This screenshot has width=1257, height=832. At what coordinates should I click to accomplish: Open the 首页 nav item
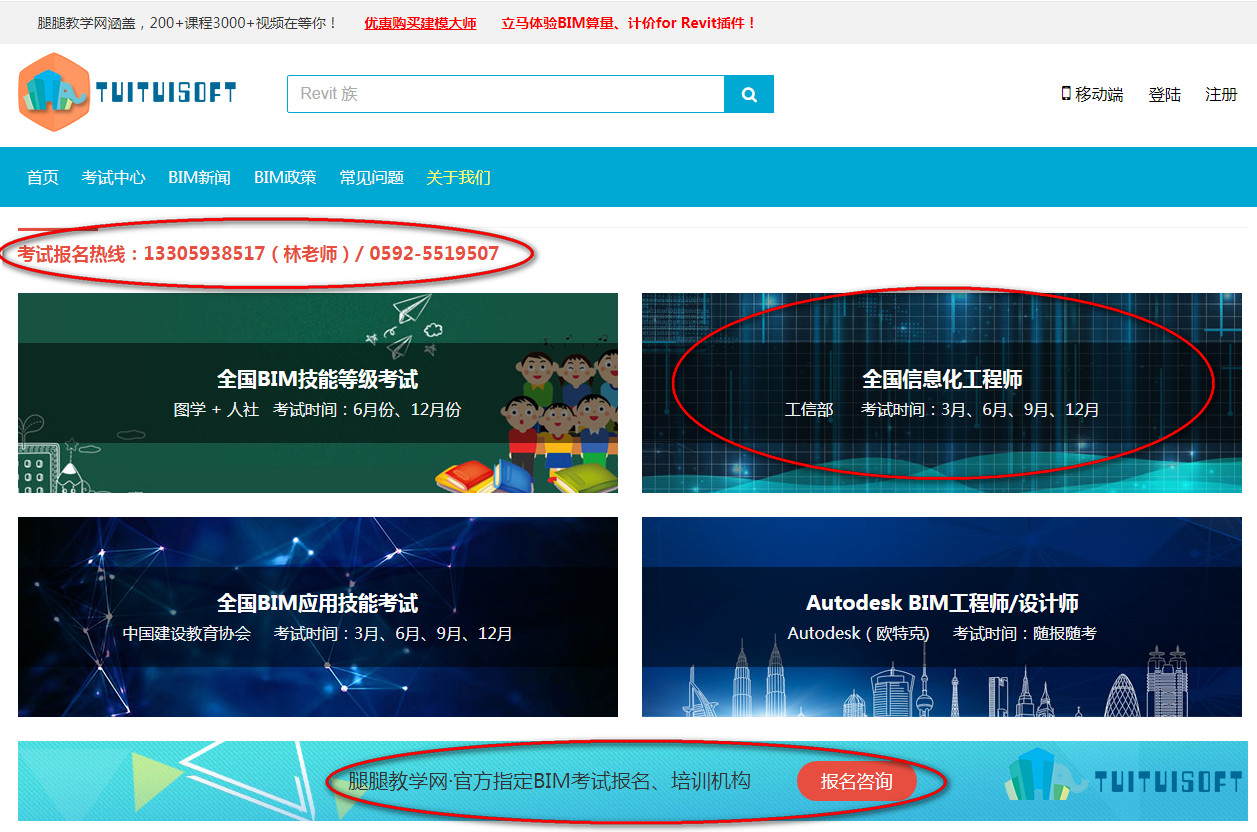tap(43, 178)
